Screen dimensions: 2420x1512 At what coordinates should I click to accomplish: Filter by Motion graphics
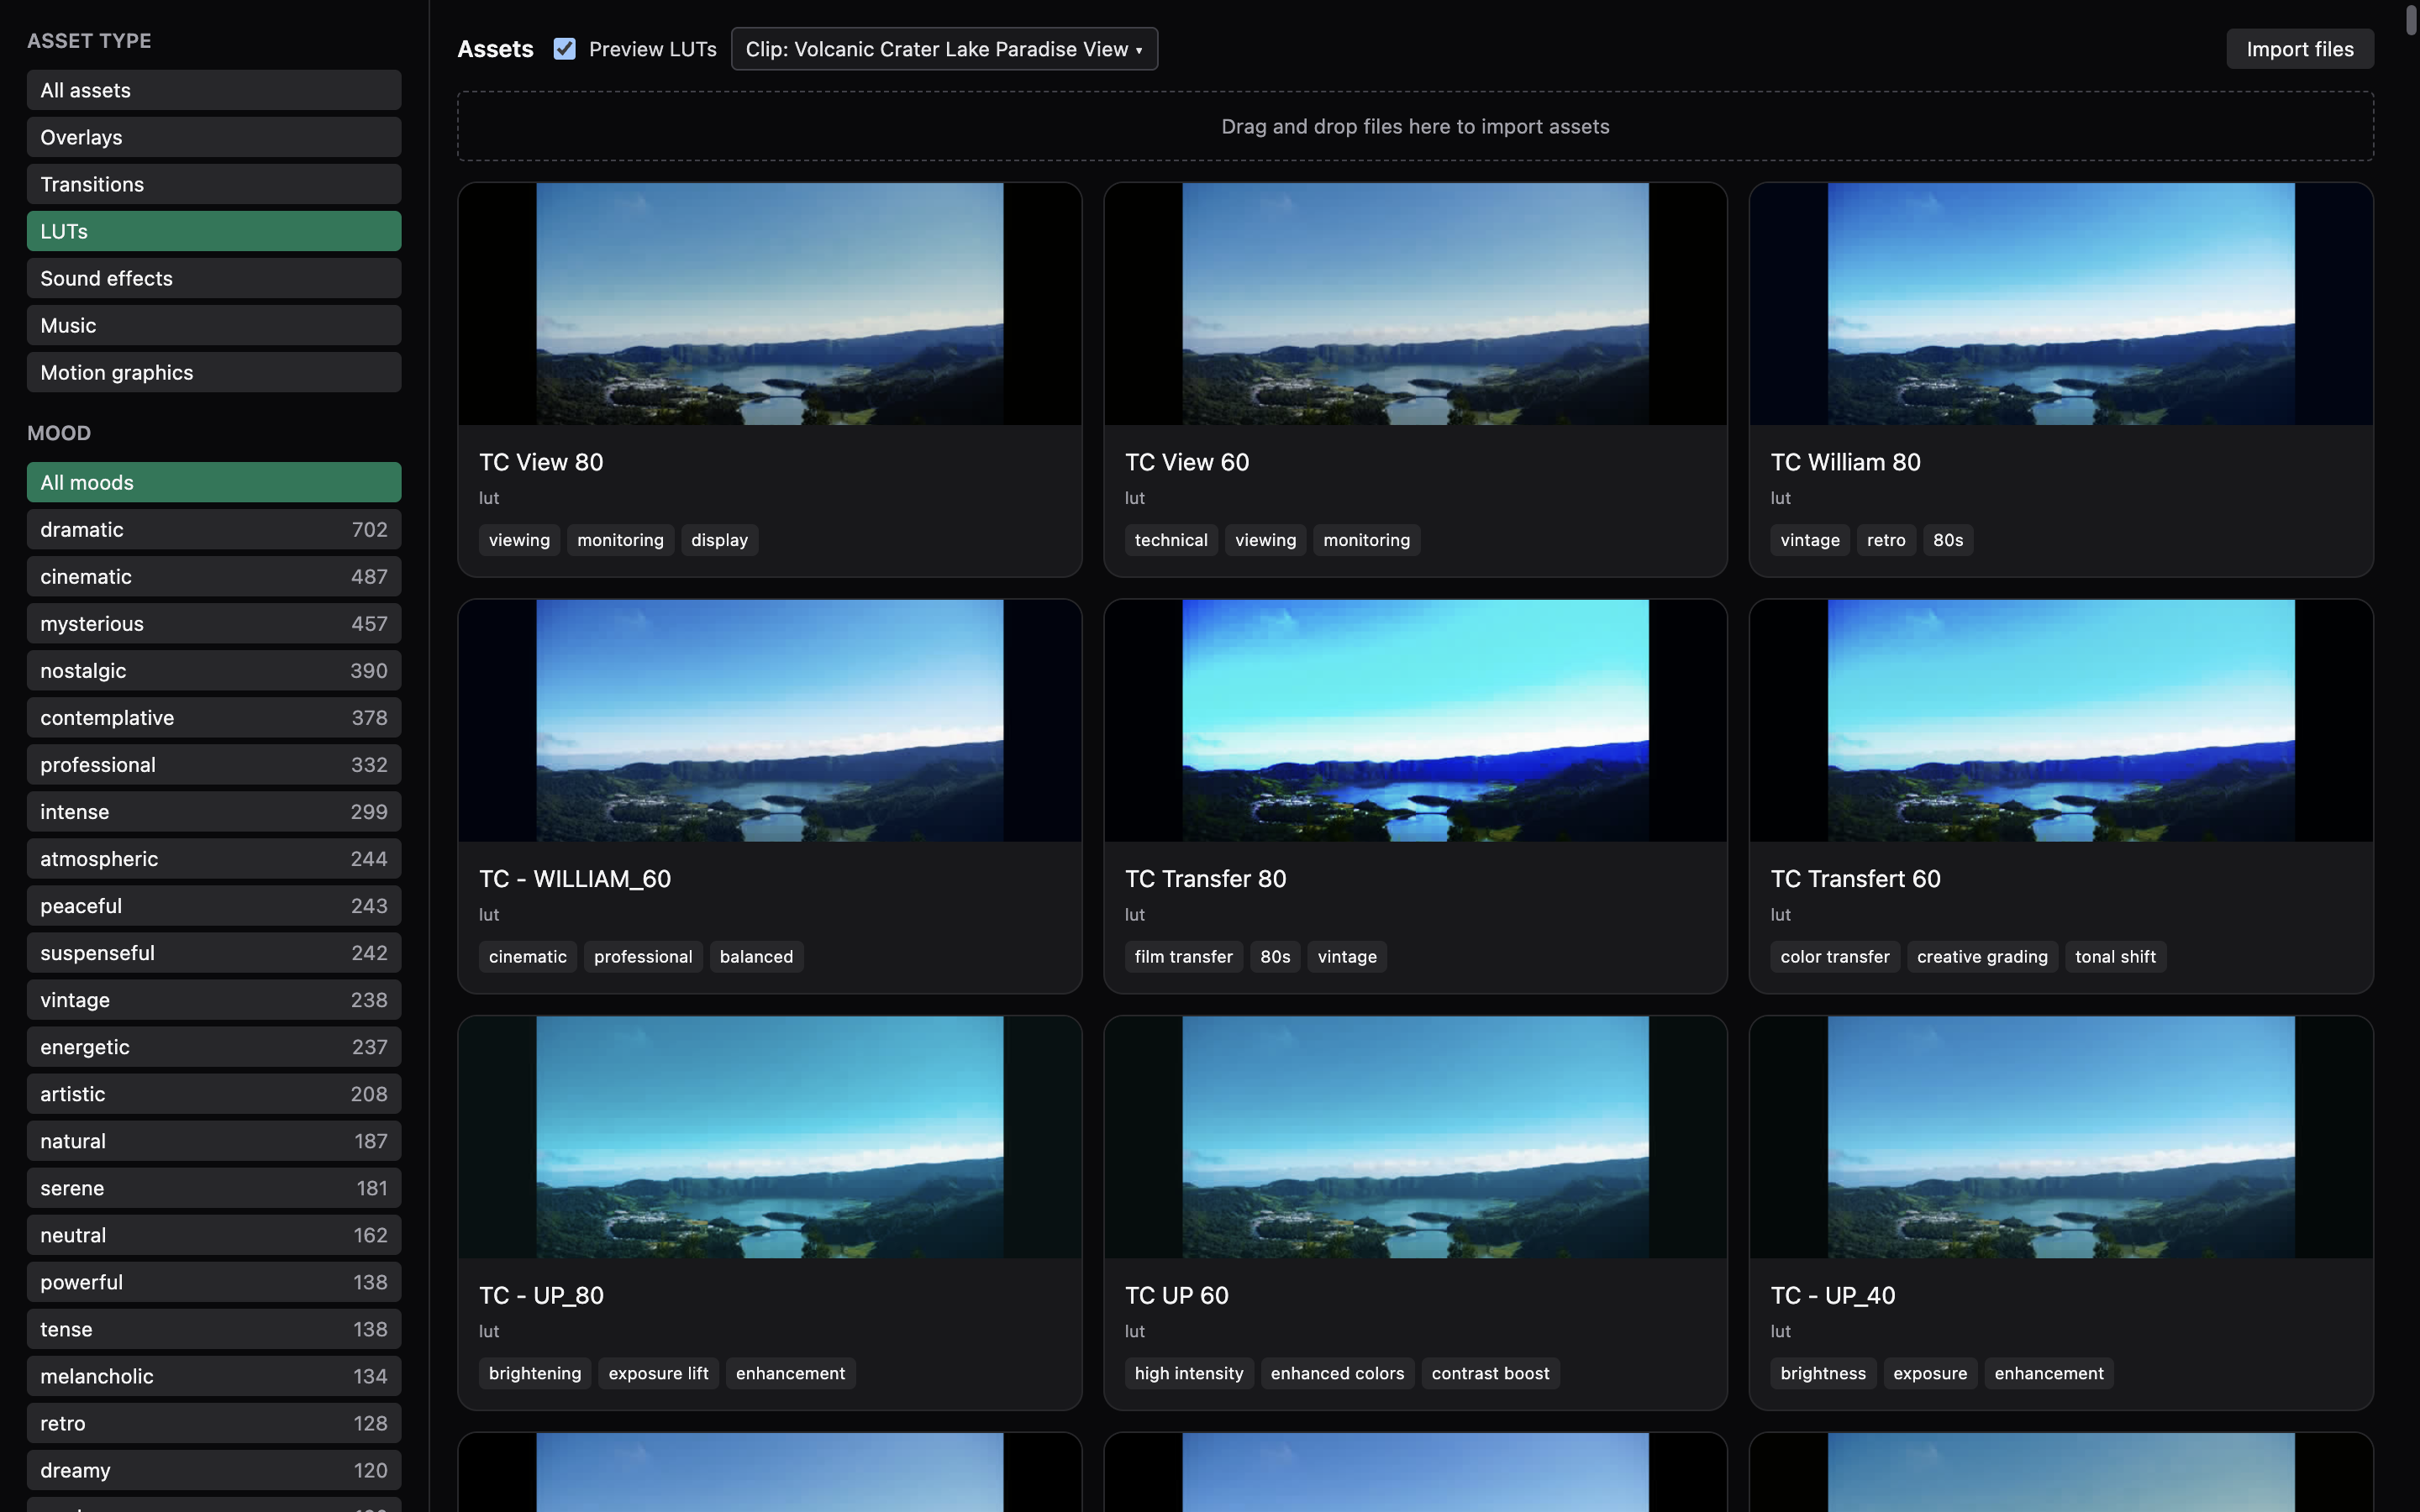click(214, 372)
